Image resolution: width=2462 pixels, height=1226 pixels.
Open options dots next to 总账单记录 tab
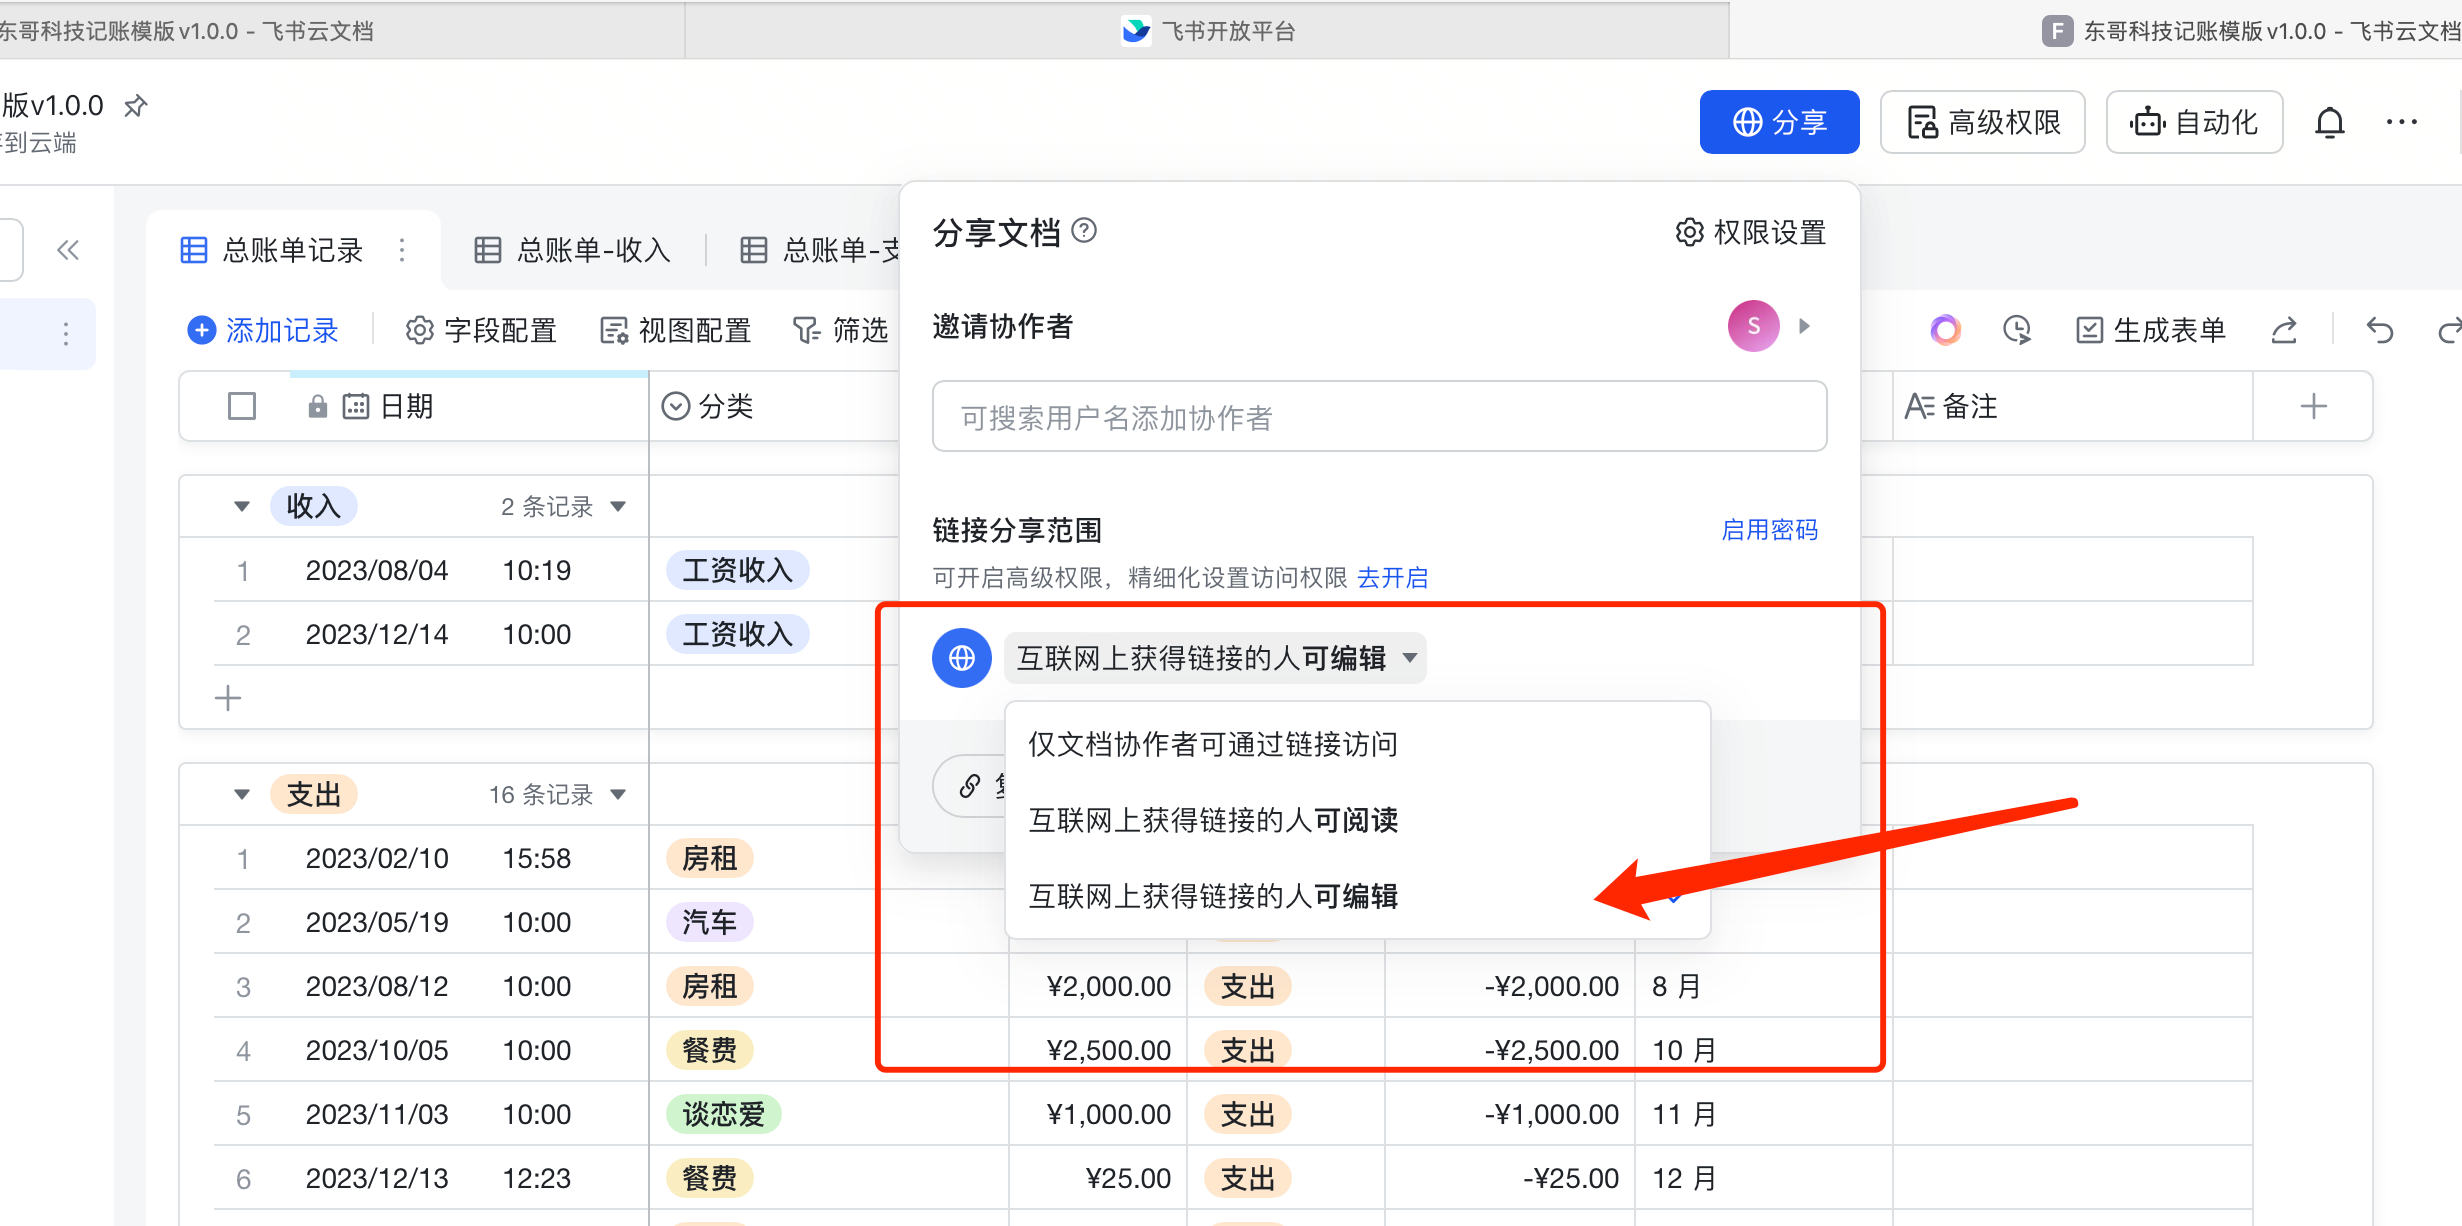(x=402, y=250)
